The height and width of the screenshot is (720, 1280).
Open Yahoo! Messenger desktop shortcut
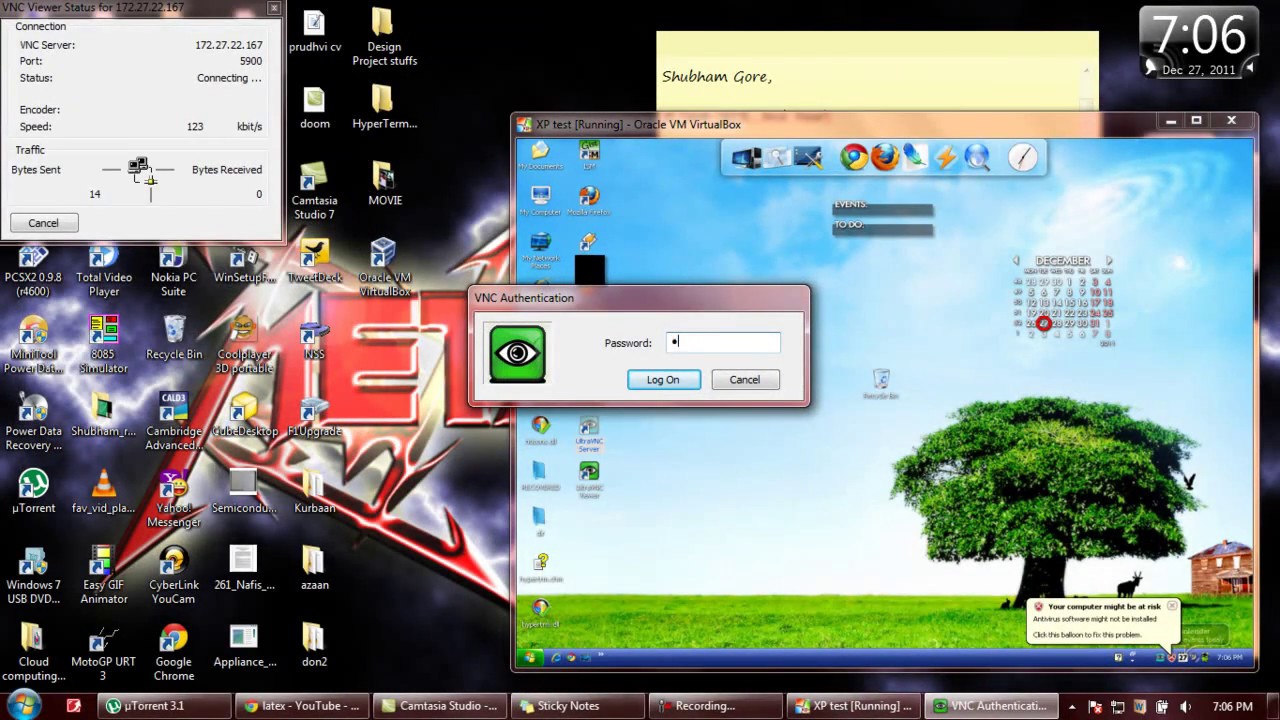coord(173,498)
